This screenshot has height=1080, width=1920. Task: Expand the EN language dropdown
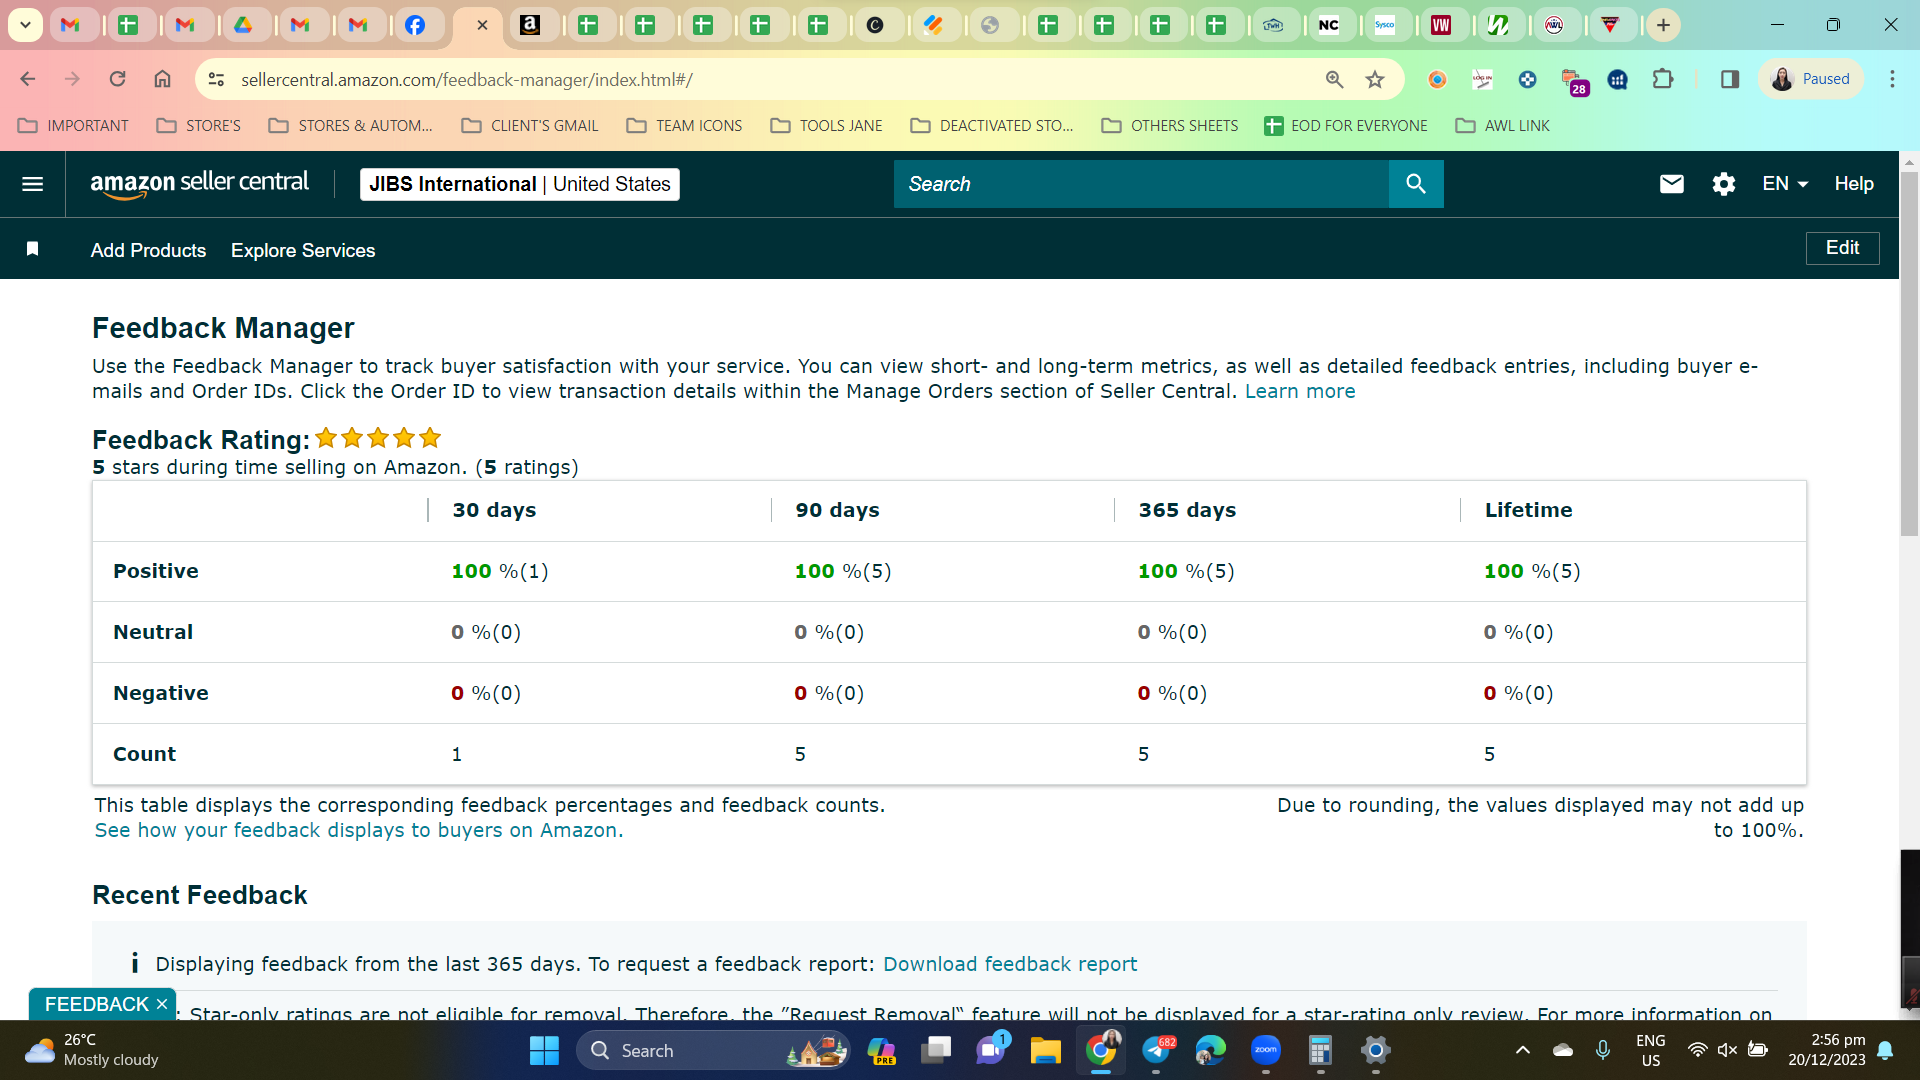[x=1785, y=184]
